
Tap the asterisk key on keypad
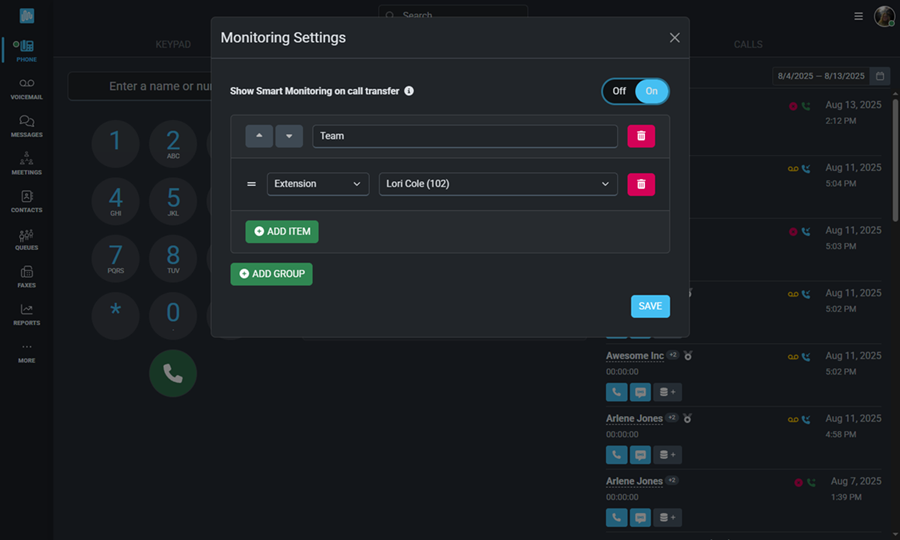115,316
